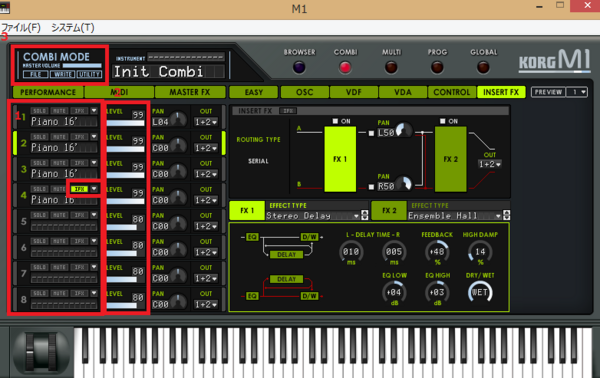
Task: Click the L50 pan knob in routing
Action: click(404, 130)
